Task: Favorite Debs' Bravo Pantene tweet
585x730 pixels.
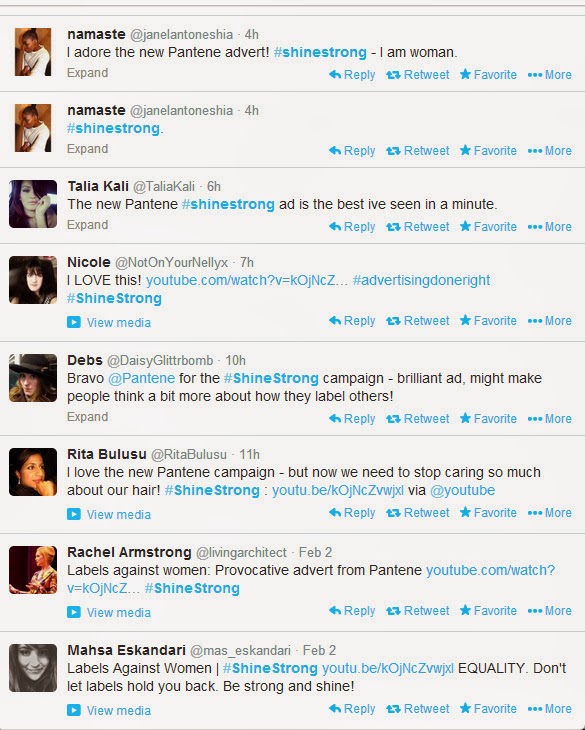Action: 488,419
